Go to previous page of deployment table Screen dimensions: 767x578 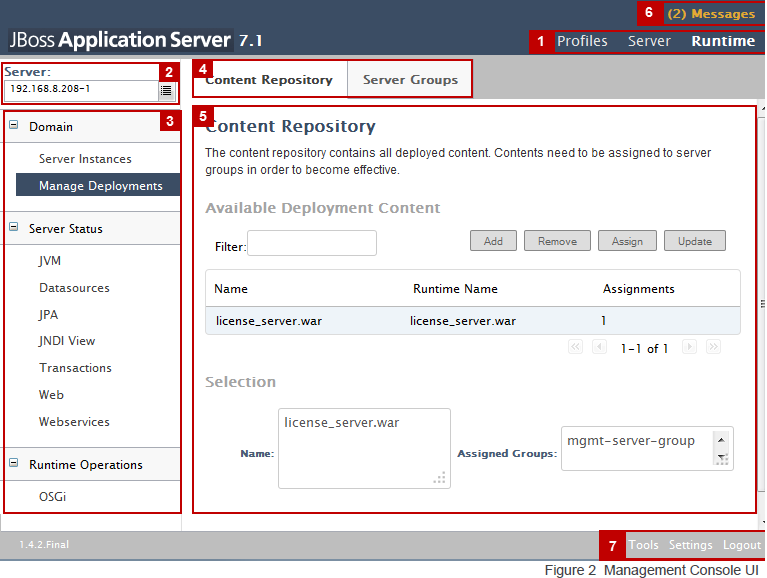coord(599,347)
